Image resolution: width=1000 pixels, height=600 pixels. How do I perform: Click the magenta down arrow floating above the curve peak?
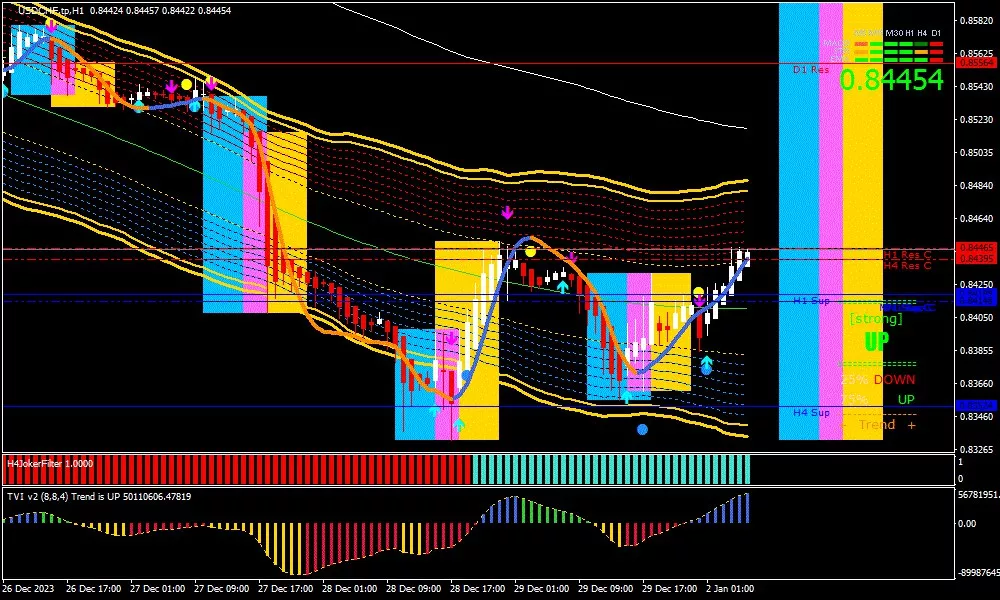tap(507, 212)
